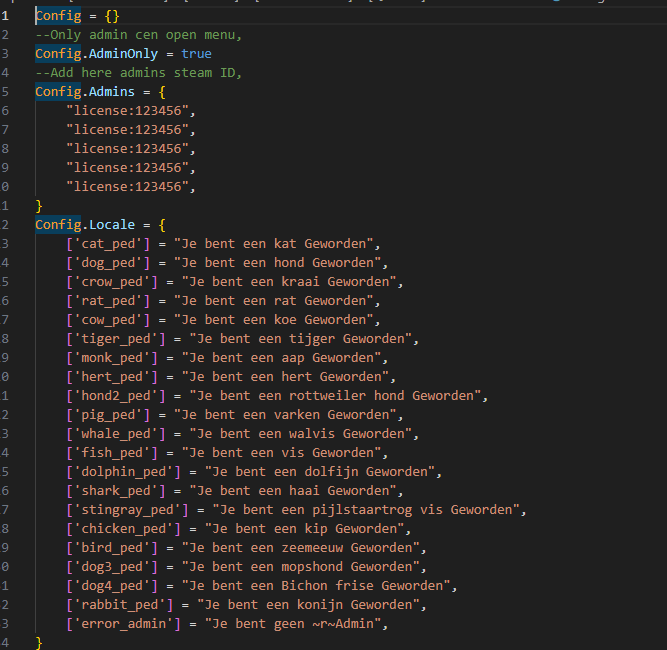667x650 pixels.
Task: Click the ['hond2_ped'] key
Action: pos(116,396)
